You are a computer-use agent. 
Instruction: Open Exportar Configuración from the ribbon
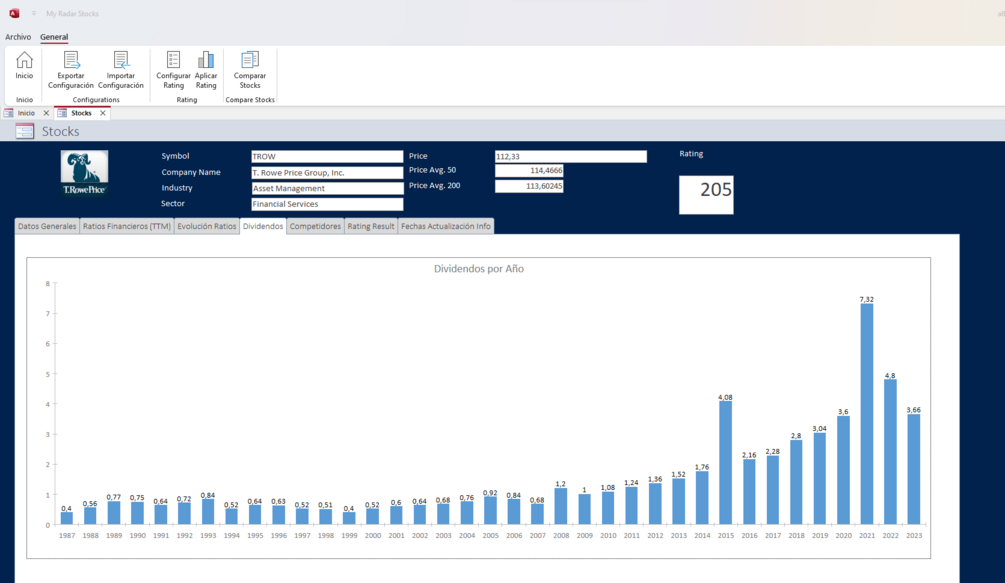(71, 70)
